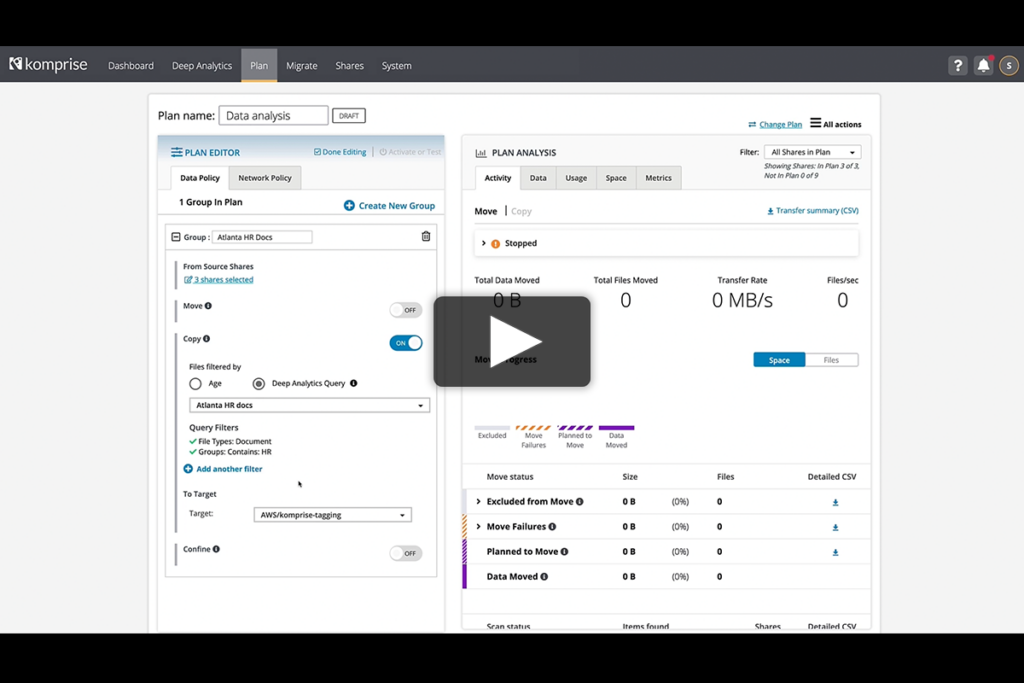The height and width of the screenshot is (683, 1024).
Task: Open the Metrics tab in Plan Analysis
Action: coord(658,177)
